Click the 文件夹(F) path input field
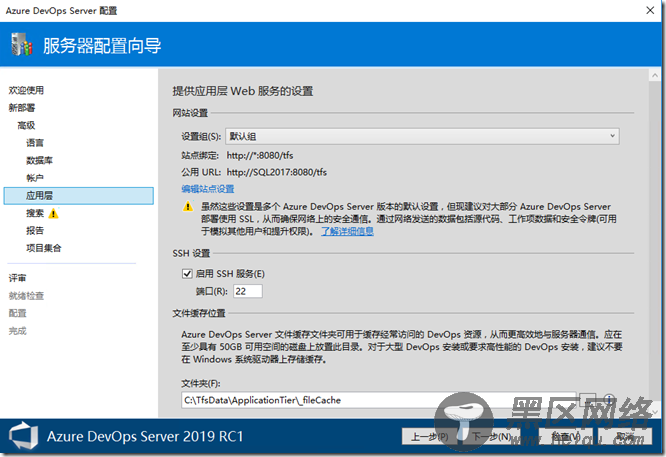This screenshot has height=457, width=666. pyautogui.click(x=378, y=400)
